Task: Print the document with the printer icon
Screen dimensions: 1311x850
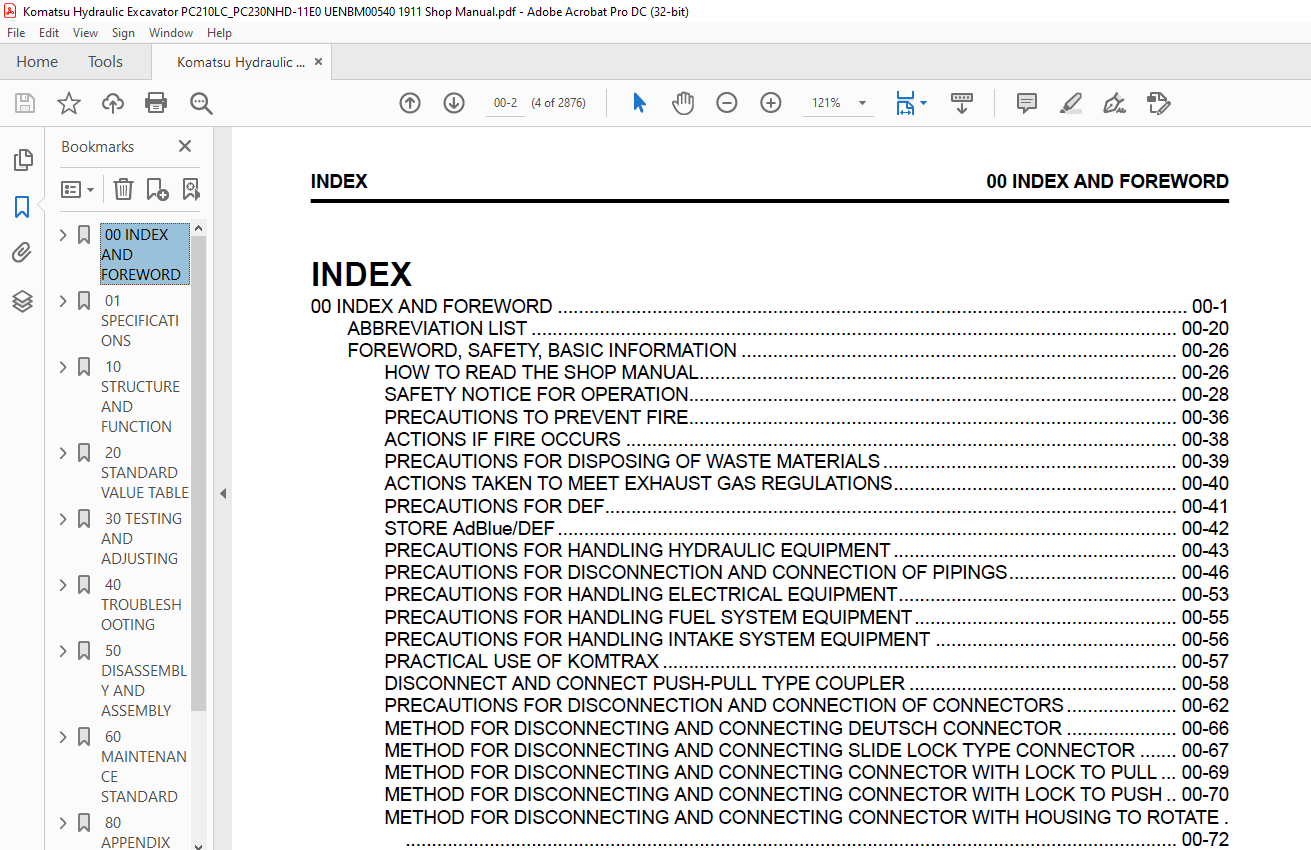Action: (156, 103)
